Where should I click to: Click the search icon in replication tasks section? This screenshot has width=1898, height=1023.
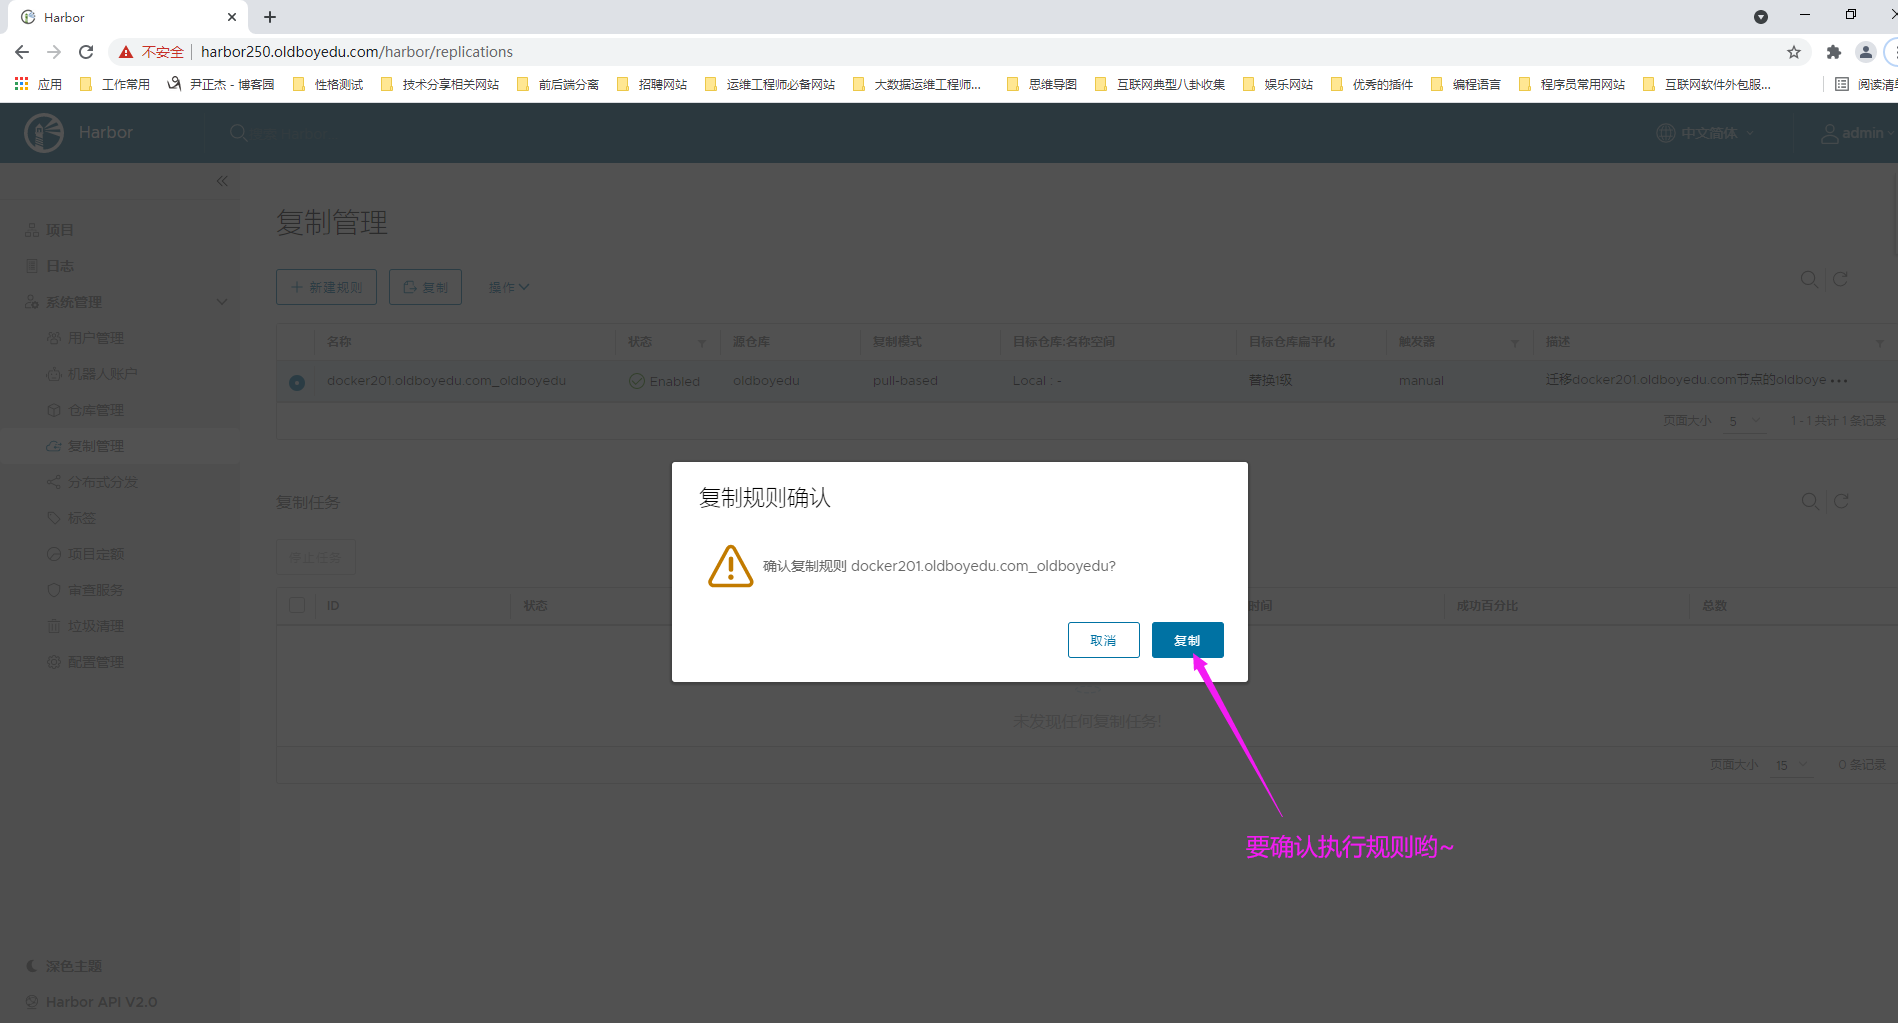pyautogui.click(x=1809, y=501)
